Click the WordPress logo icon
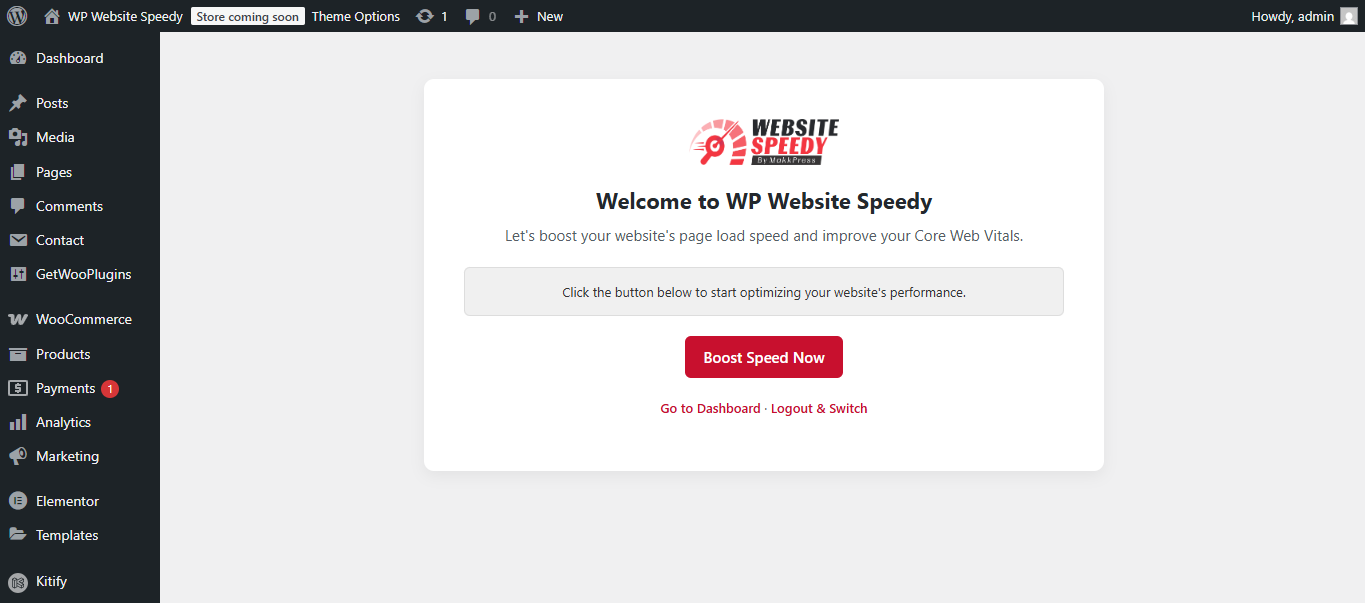Viewport: 1365px width, 603px height. click(x=17, y=16)
